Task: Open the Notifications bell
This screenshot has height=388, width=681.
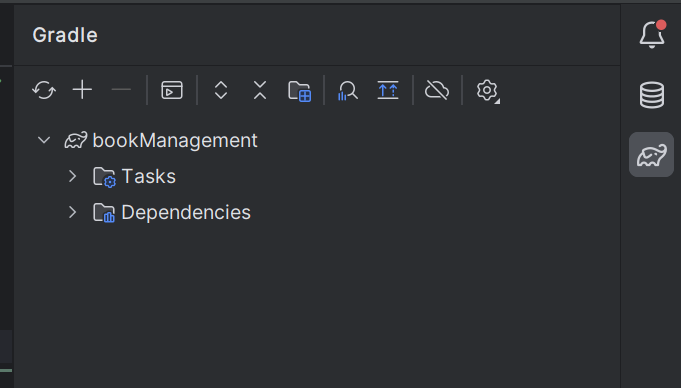Action: pos(651,34)
